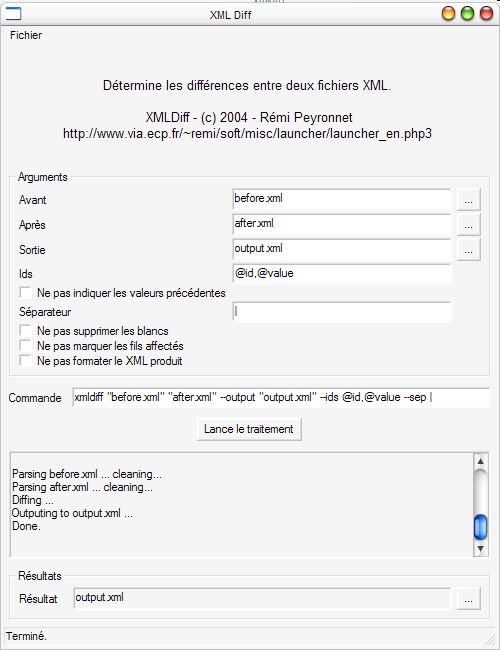
Task: Focus the Résultat output.xml field
Action: click(x=262, y=598)
